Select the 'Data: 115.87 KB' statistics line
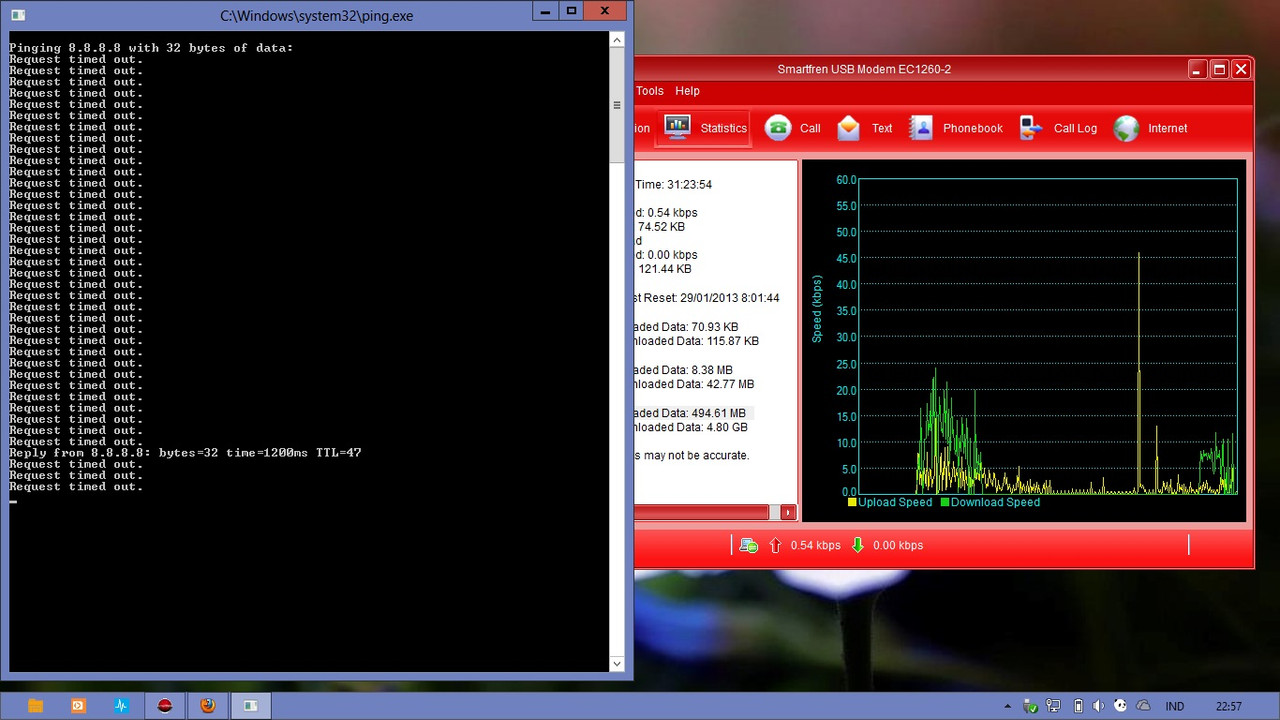Image resolution: width=1280 pixels, height=720 pixels. pyautogui.click(x=697, y=341)
